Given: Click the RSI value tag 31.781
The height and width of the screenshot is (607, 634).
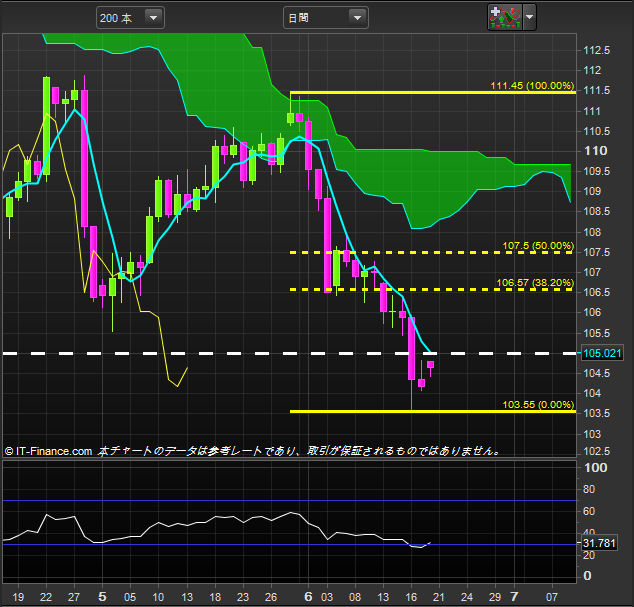Looking at the screenshot, I should pyautogui.click(x=599, y=543).
